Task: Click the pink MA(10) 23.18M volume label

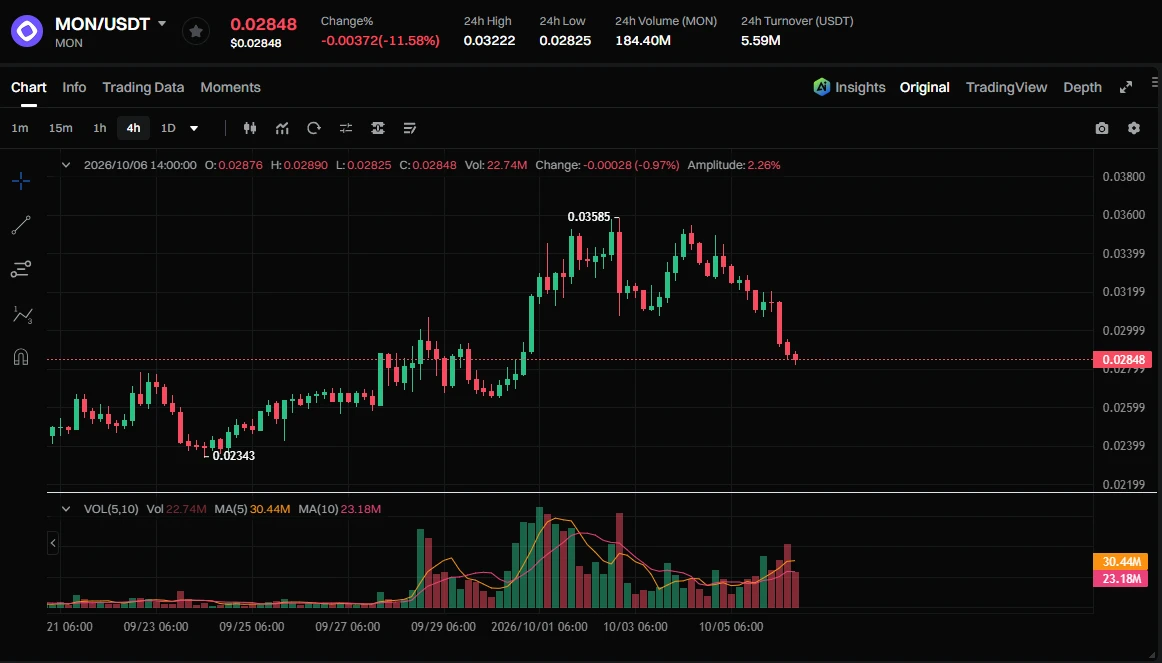Action: [x=1120, y=579]
